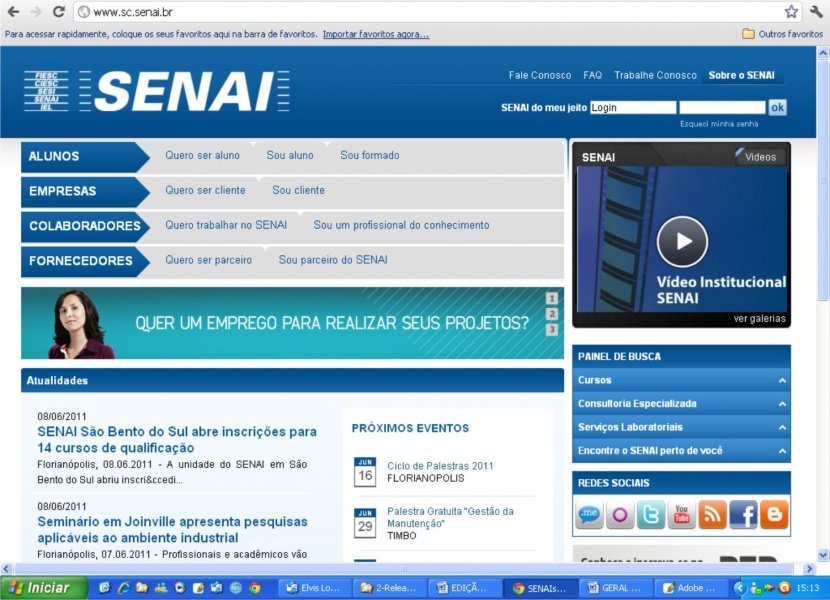
Task: Open the Seminário em Joinville news headline
Action: (173, 530)
